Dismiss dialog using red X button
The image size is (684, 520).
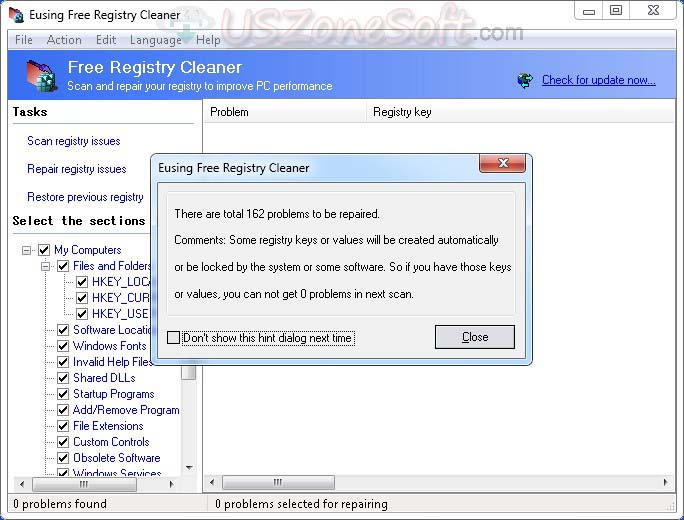point(503,163)
